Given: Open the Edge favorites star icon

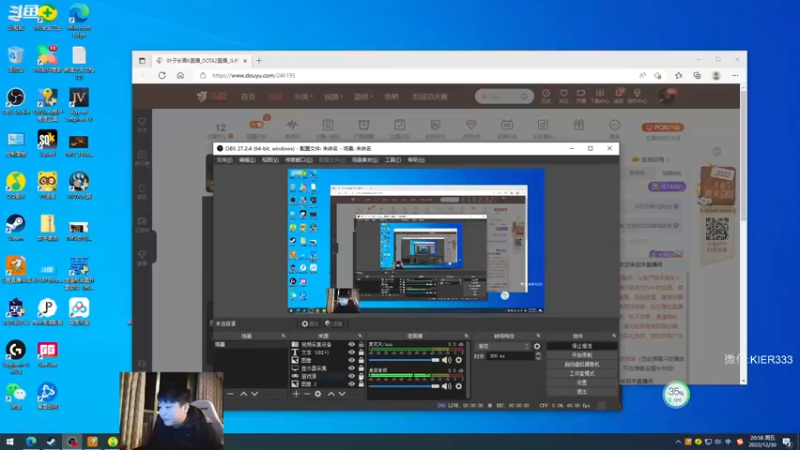Looking at the screenshot, I should pos(678,76).
